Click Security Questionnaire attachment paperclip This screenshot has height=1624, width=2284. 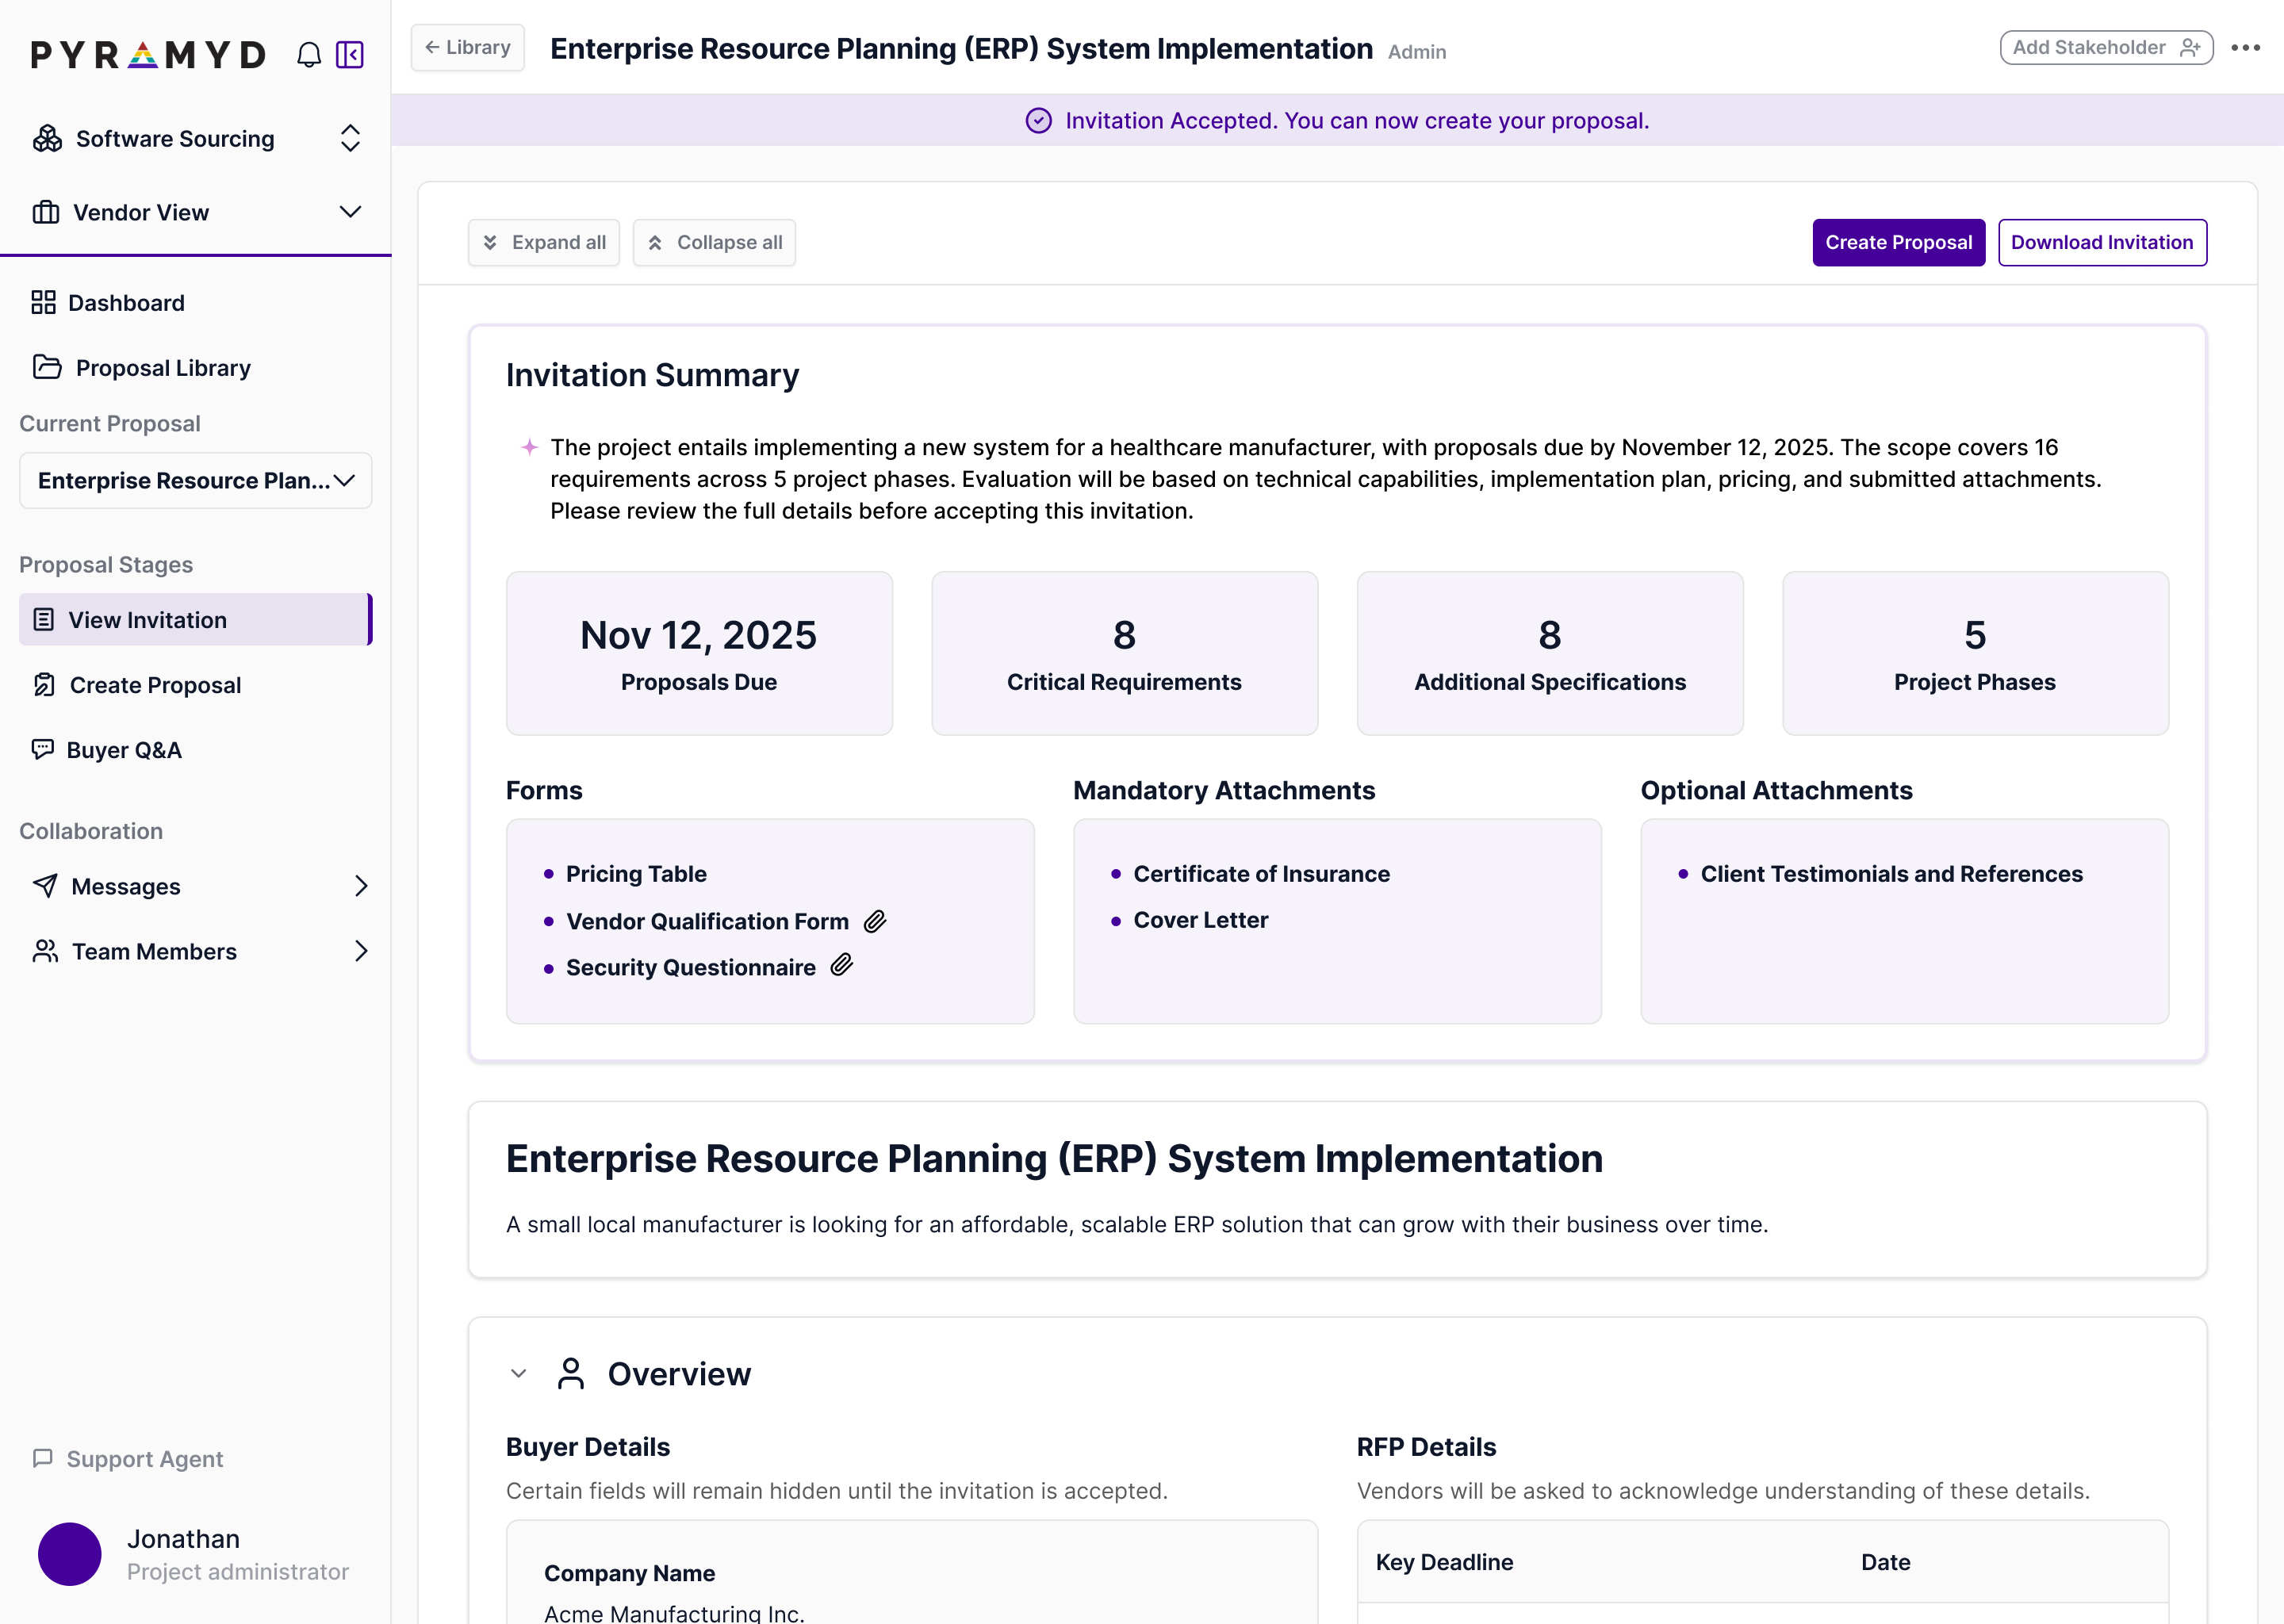point(842,965)
